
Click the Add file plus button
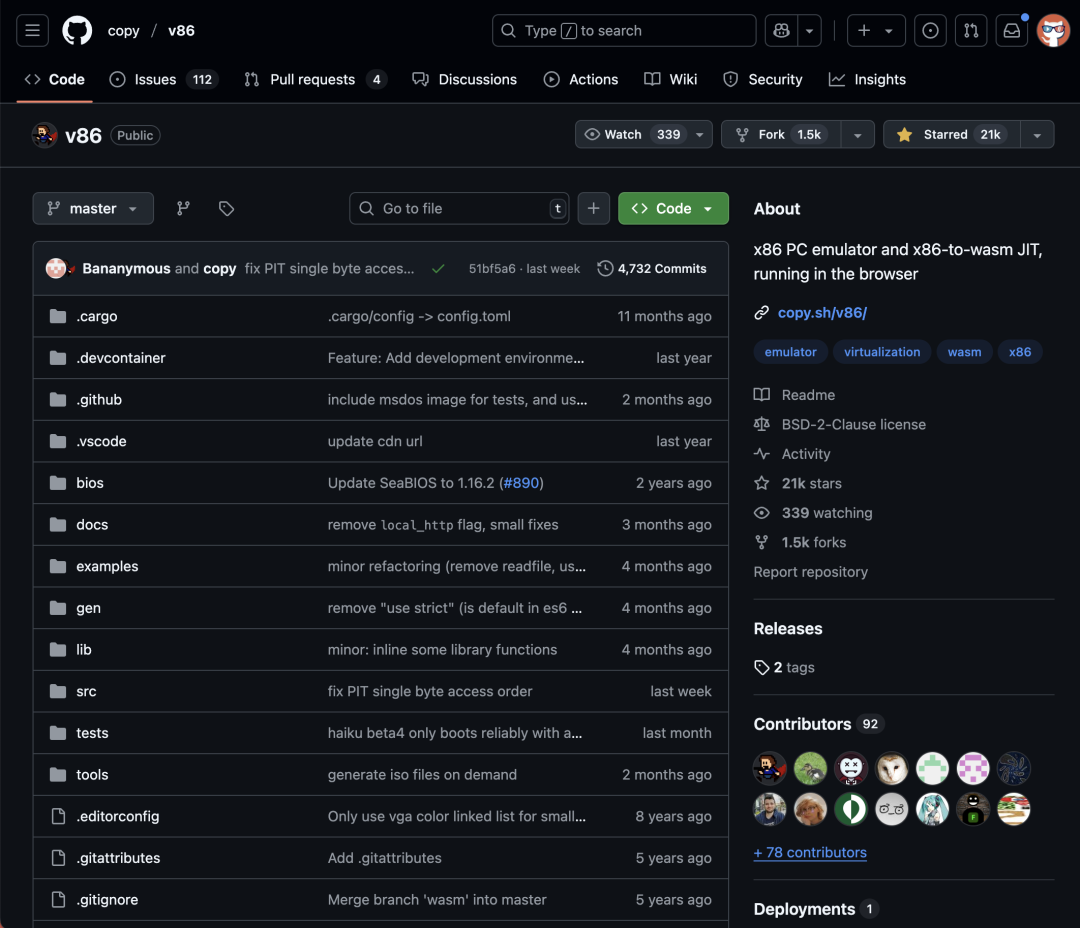tap(594, 208)
